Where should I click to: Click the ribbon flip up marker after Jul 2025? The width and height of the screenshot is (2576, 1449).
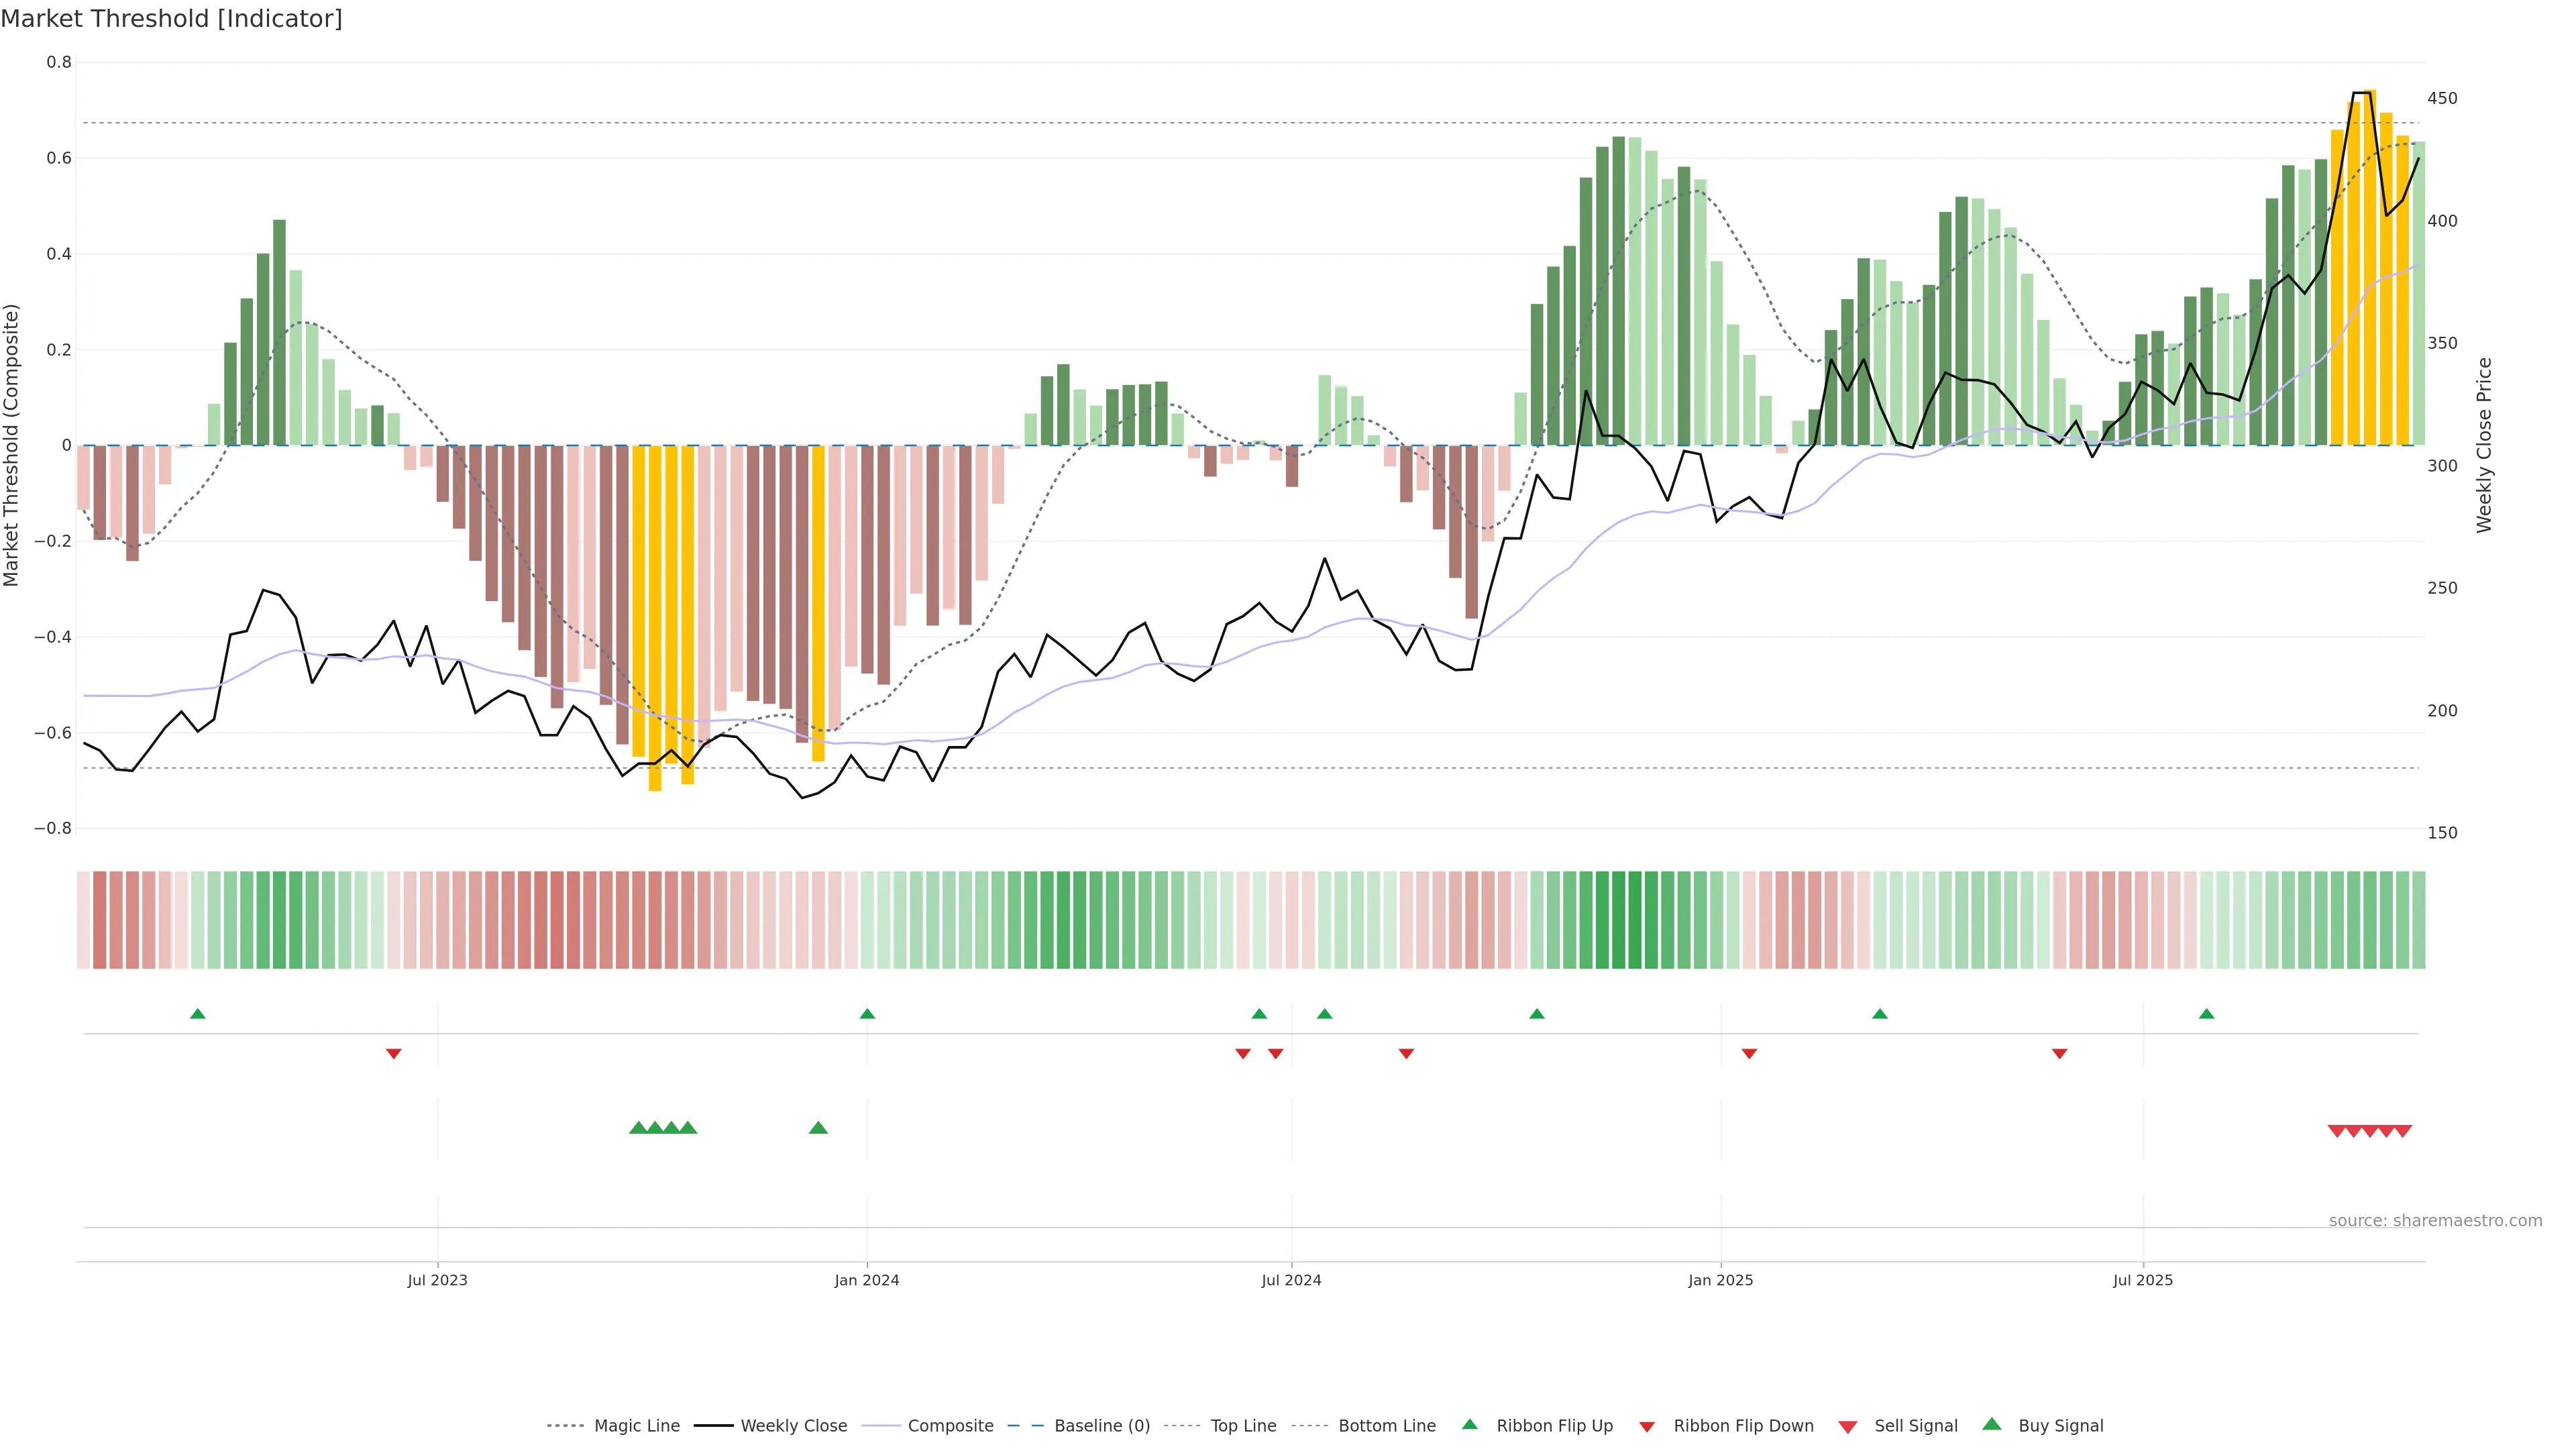(x=2207, y=1014)
